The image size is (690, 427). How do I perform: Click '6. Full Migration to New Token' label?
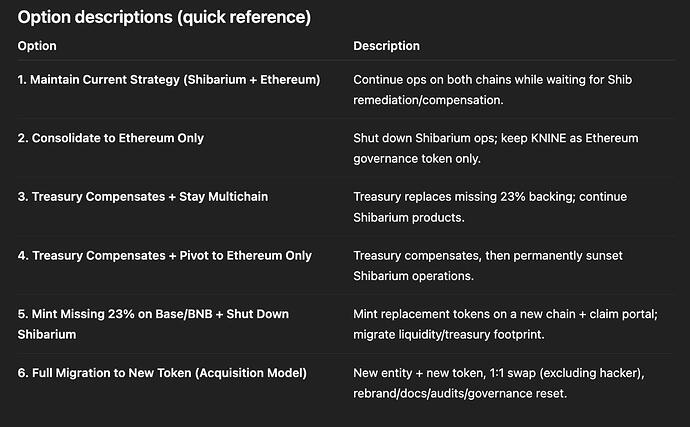point(162,373)
